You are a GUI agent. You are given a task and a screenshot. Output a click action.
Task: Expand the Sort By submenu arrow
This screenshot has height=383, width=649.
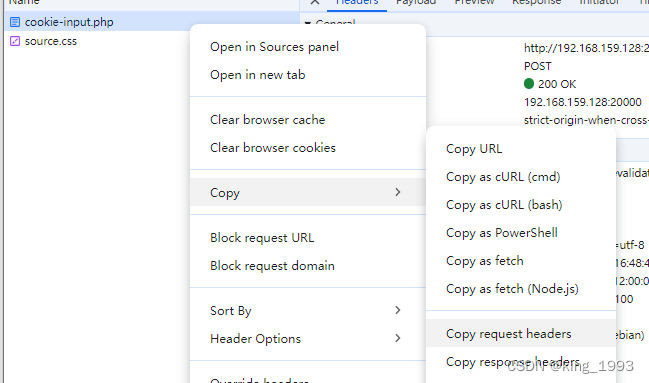click(x=398, y=310)
